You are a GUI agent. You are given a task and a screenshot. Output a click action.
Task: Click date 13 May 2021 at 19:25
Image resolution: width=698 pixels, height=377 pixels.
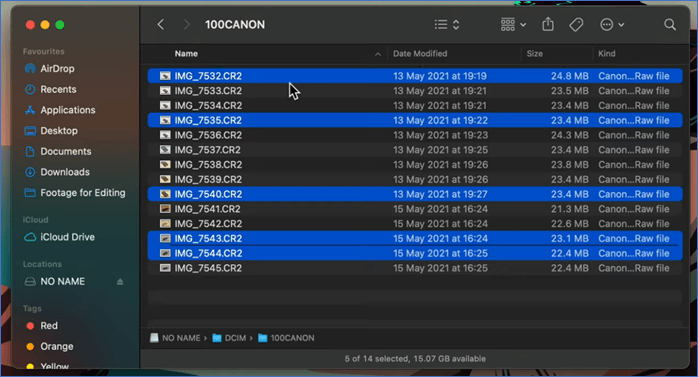440,150
